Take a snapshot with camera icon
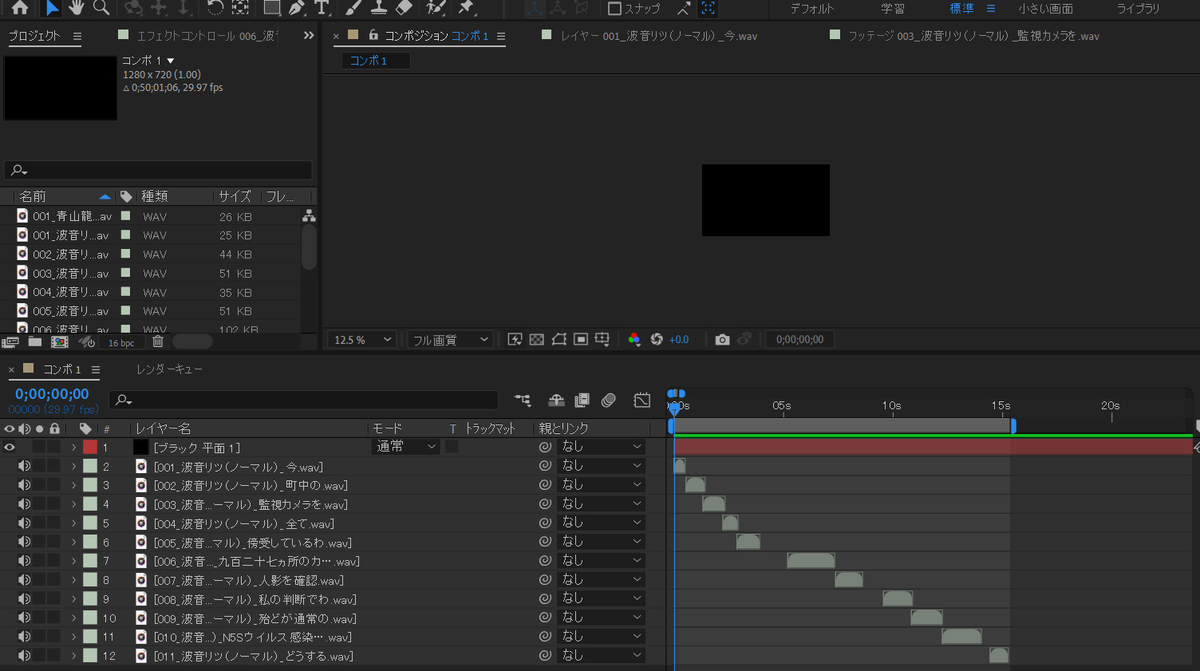Screen dimensions: 1200x671 722,340
